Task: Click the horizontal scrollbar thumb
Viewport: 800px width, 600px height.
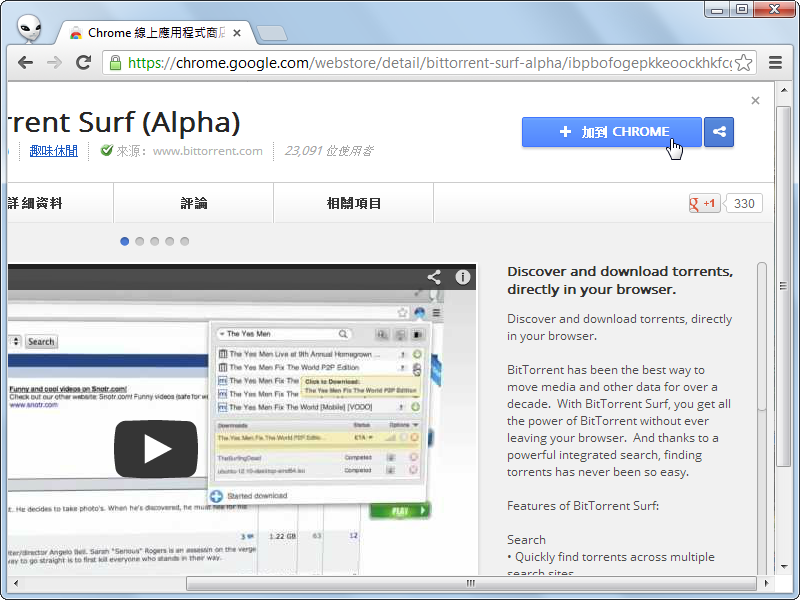Action: pyautogui.click(x=471, y=583)
